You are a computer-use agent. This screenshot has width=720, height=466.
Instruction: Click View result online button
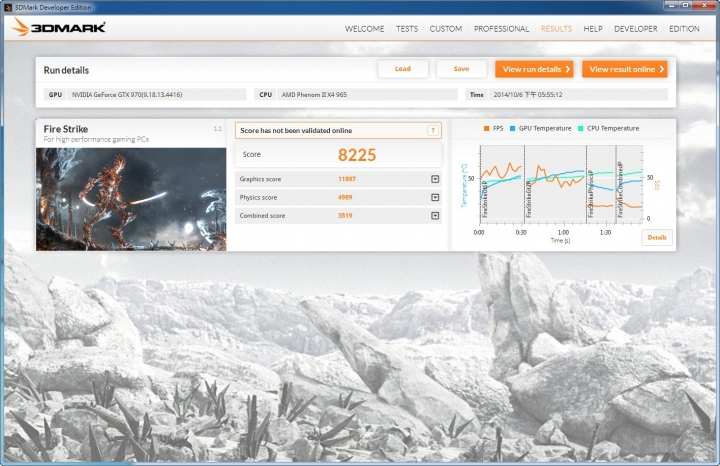point(624,69)
